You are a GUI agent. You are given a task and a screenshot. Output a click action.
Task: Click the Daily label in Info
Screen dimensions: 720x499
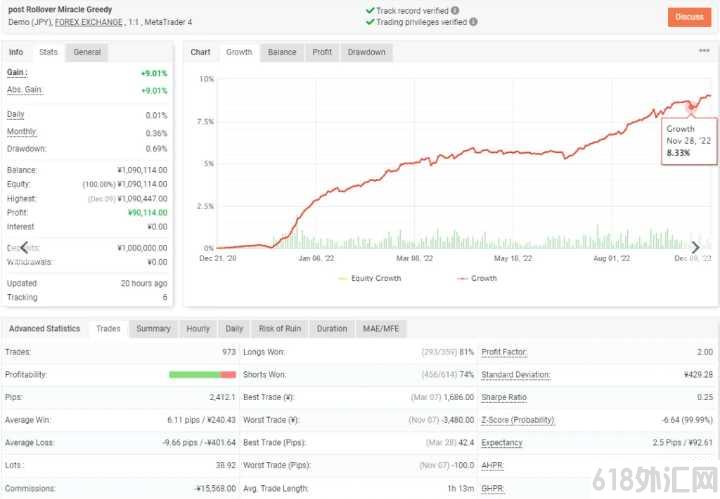[16, 114]
